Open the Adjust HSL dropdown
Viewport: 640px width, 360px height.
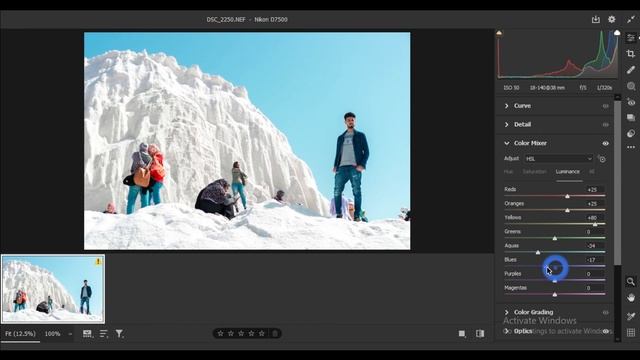558,159
